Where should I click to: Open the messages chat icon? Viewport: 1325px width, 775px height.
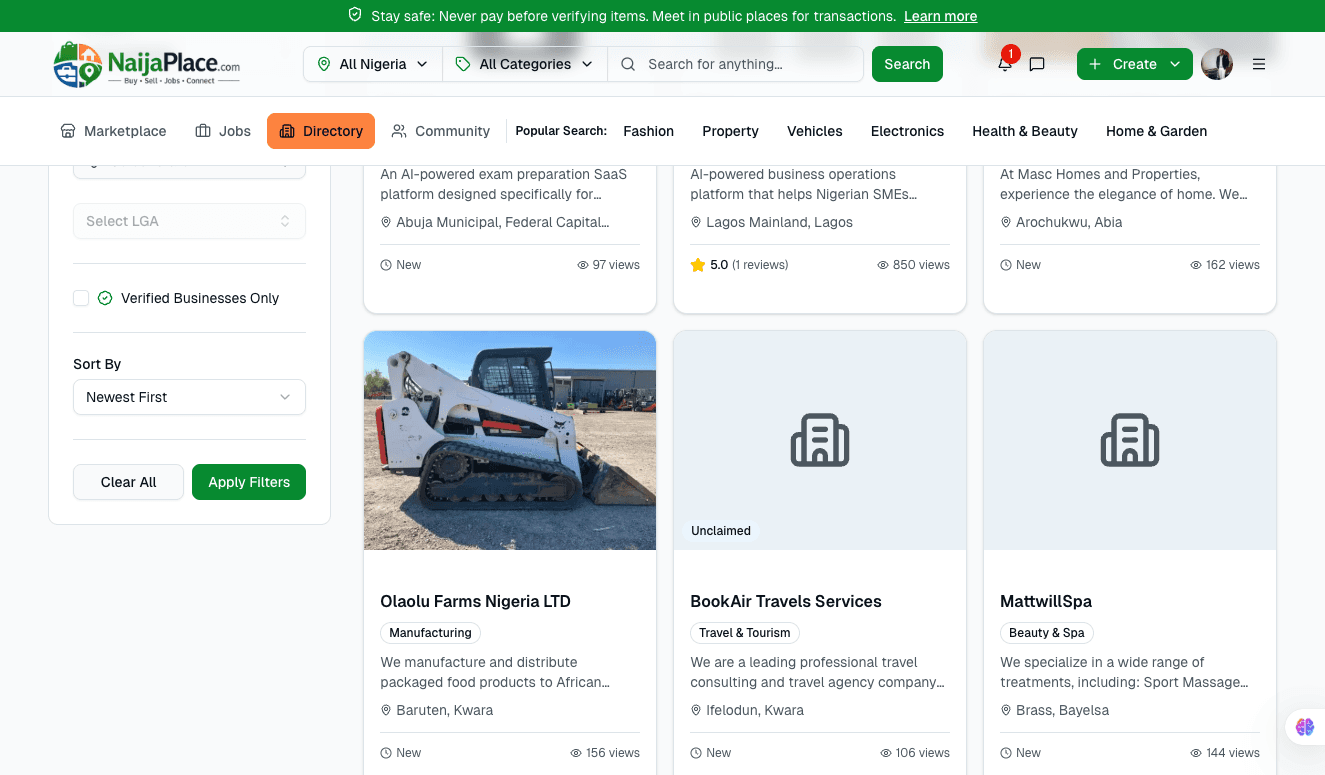point(1037,64)
